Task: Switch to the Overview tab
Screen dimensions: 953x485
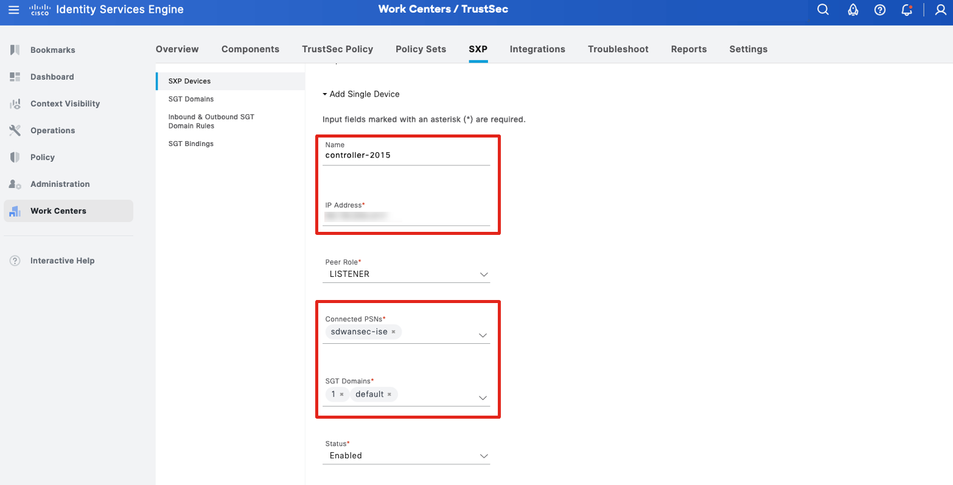Action: tap(177, 49)
